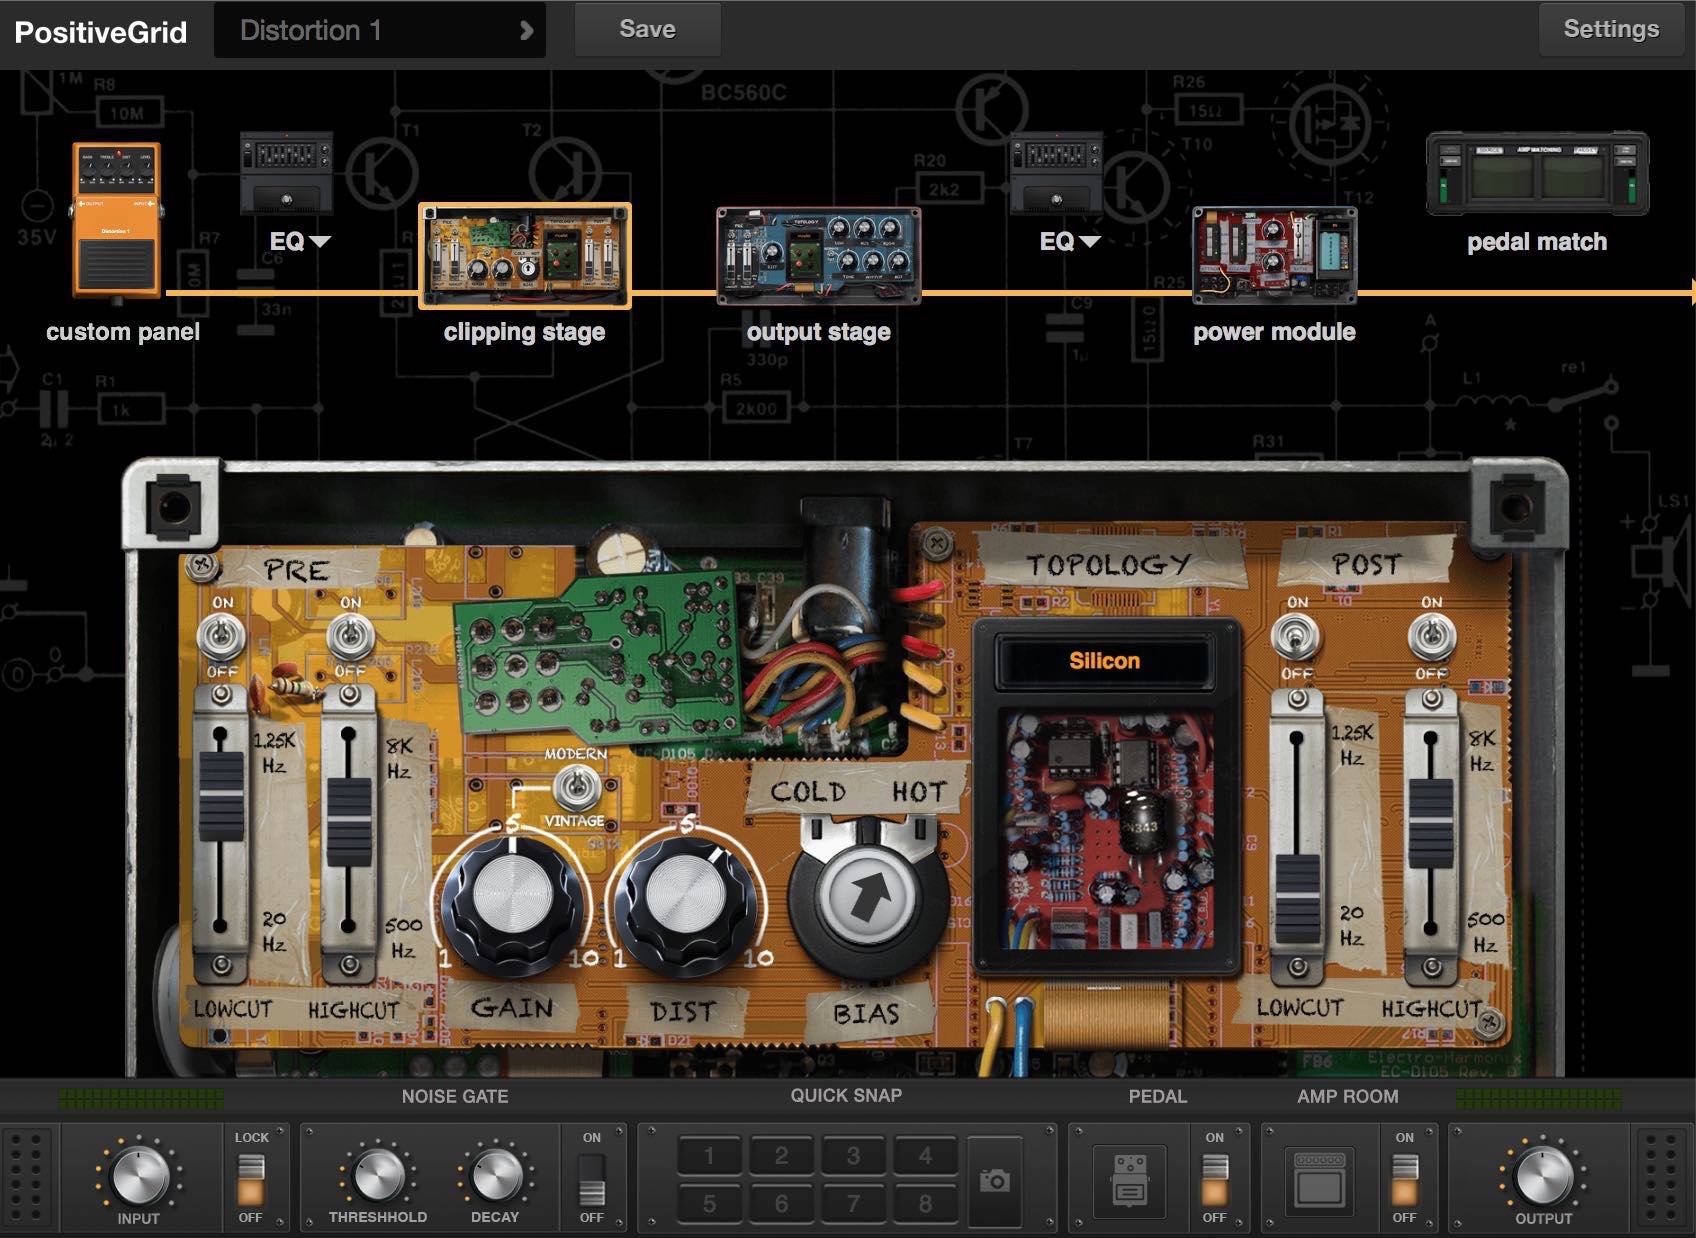This screenshot has height=1238, width=1696.
Task: Click the Quick Snap camera icon
Action: point(995,1181)
